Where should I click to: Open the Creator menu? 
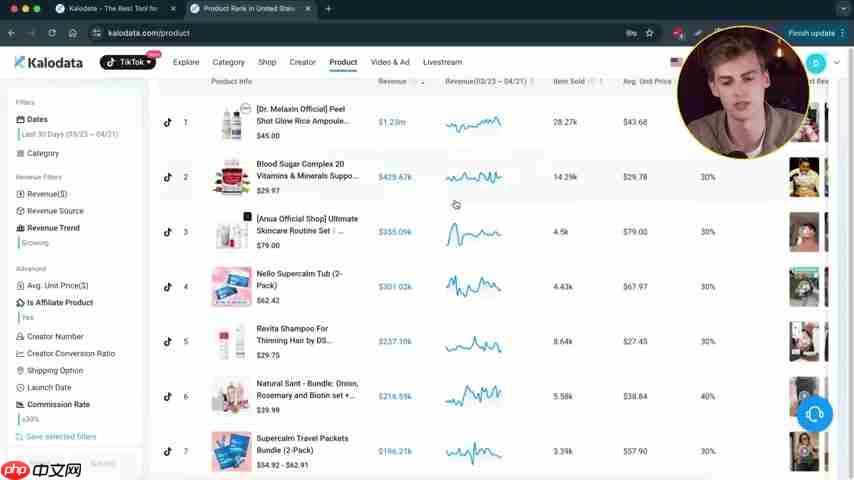tap(302, 62)
